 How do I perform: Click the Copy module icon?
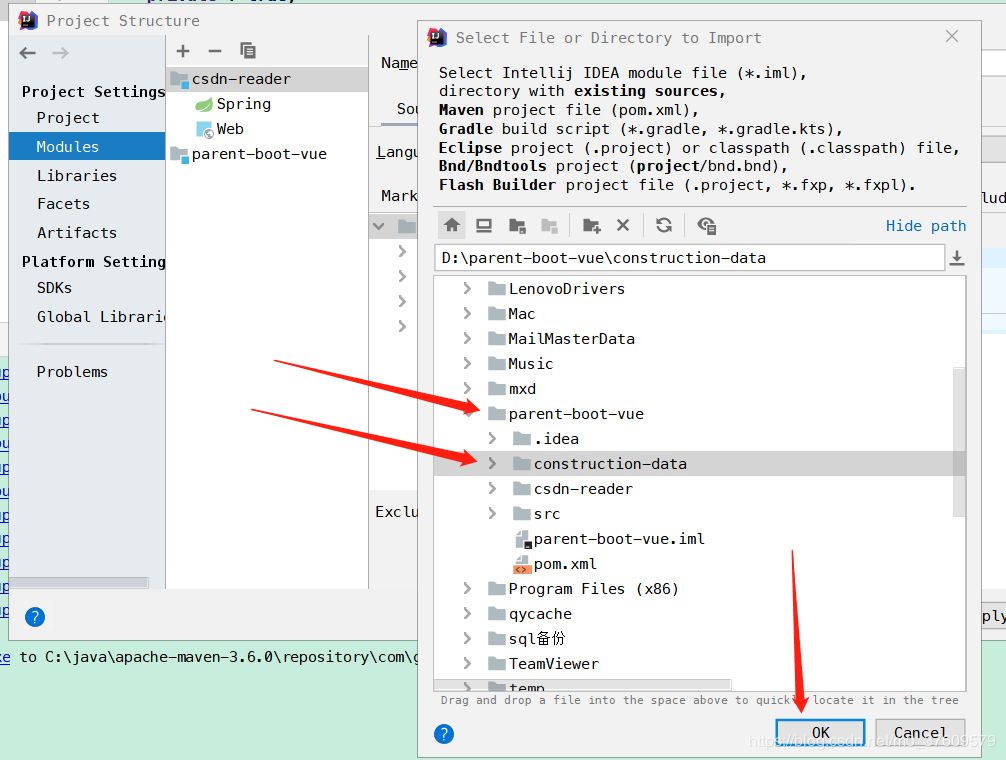pyautogui.click(x=248, y=51)
